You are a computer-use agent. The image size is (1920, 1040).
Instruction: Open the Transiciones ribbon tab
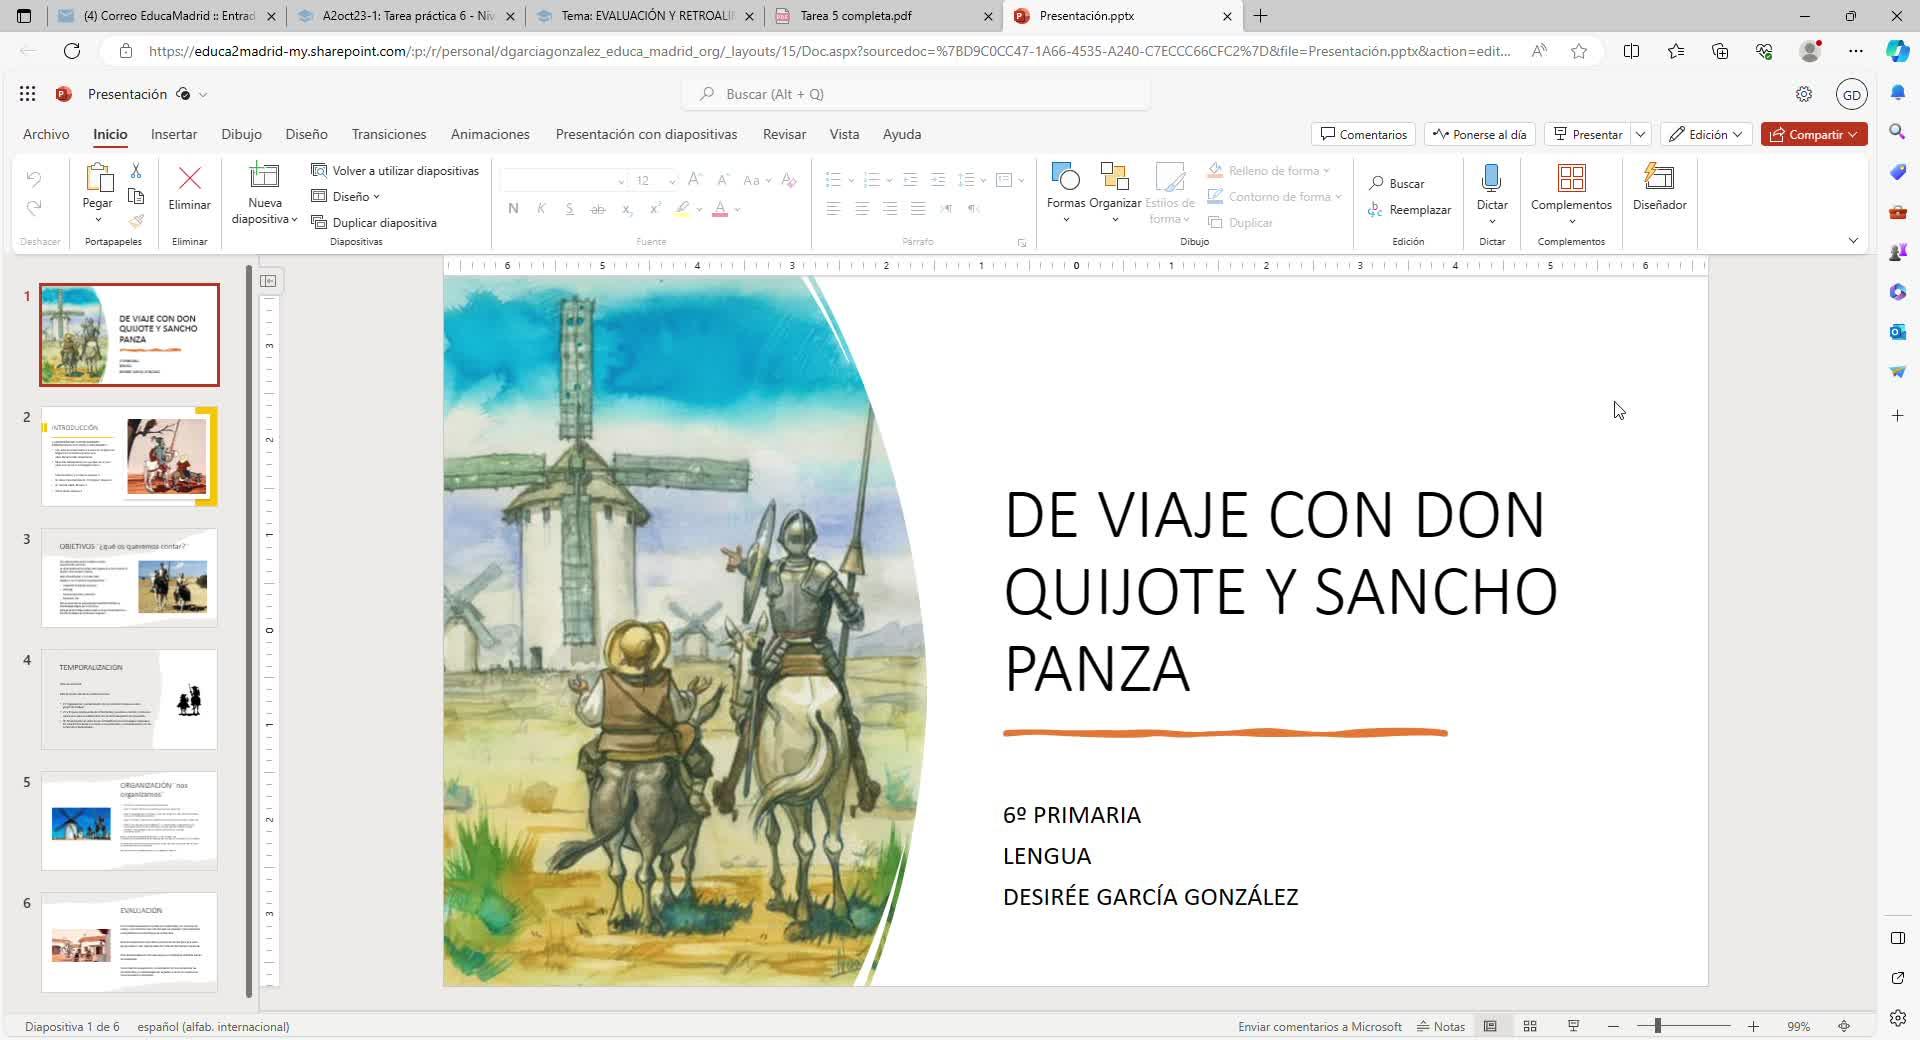click(388, 134)
